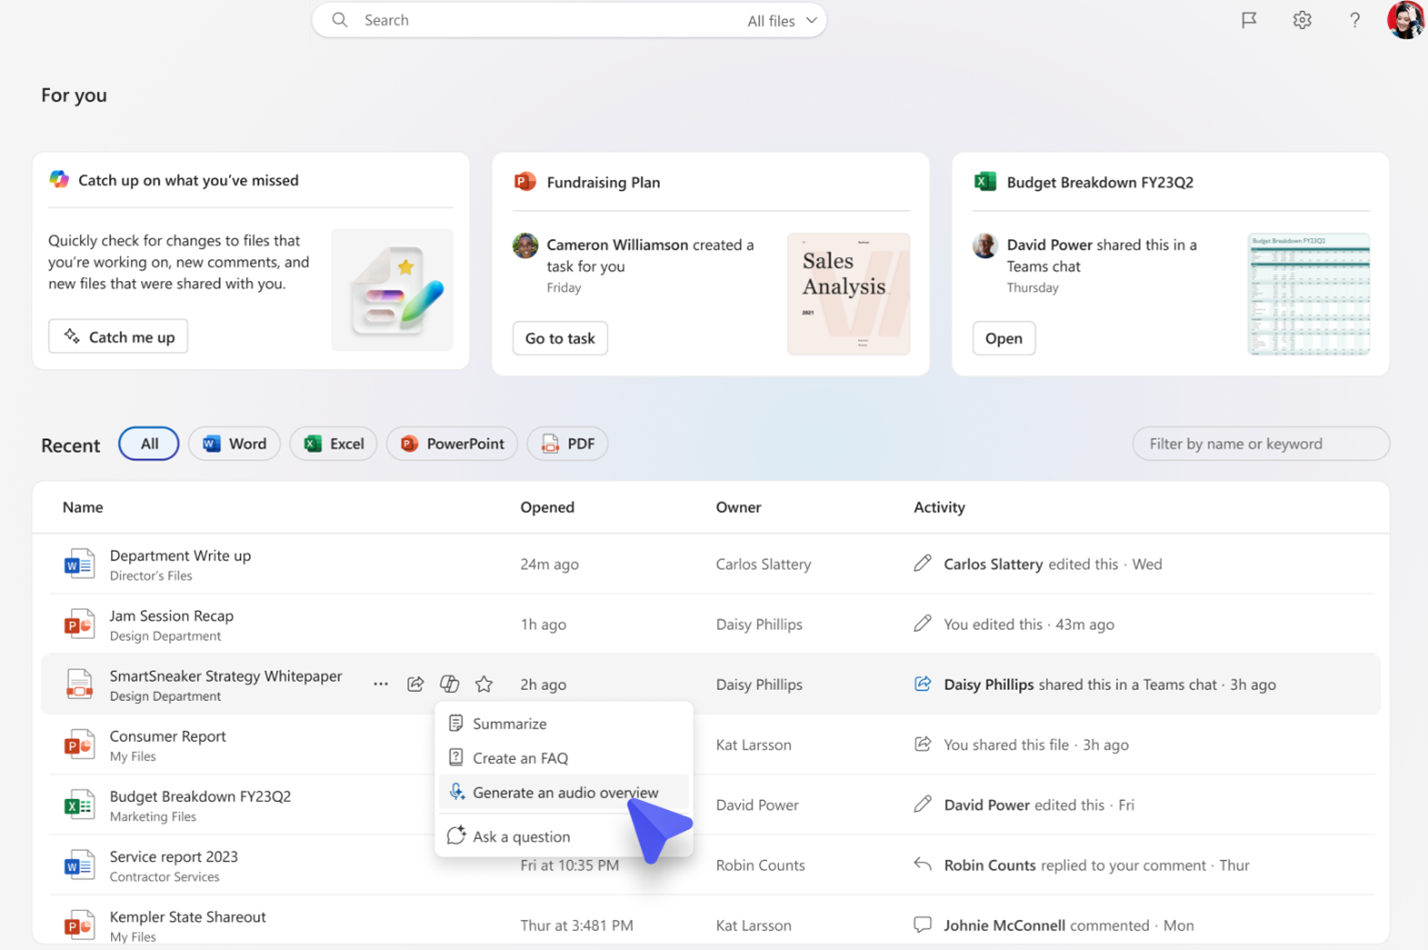Image resolution: width=1428 pixels, height=950 pixels.
Task: Toggle the Excel file filter
Action: [x=332, y=443]
